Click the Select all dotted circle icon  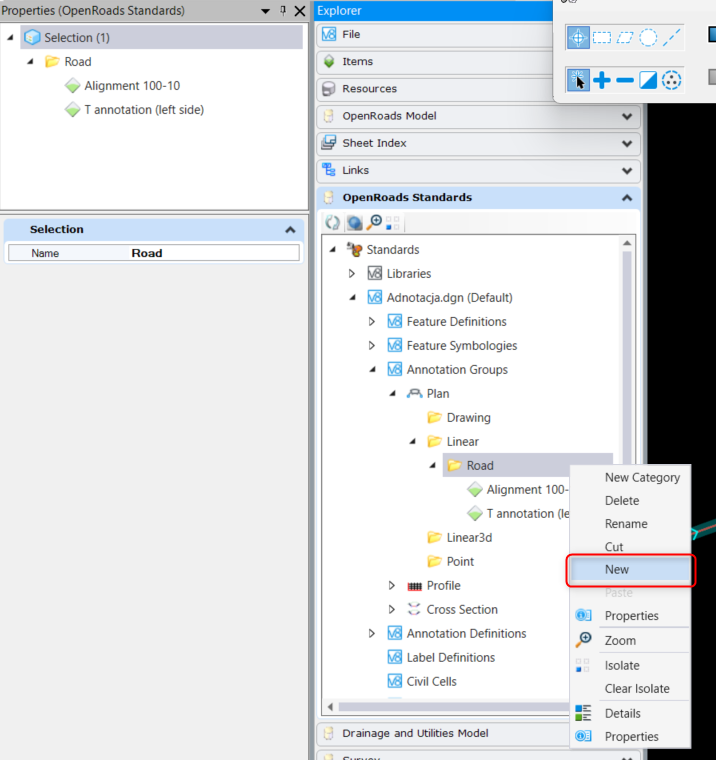pos(671,80)
